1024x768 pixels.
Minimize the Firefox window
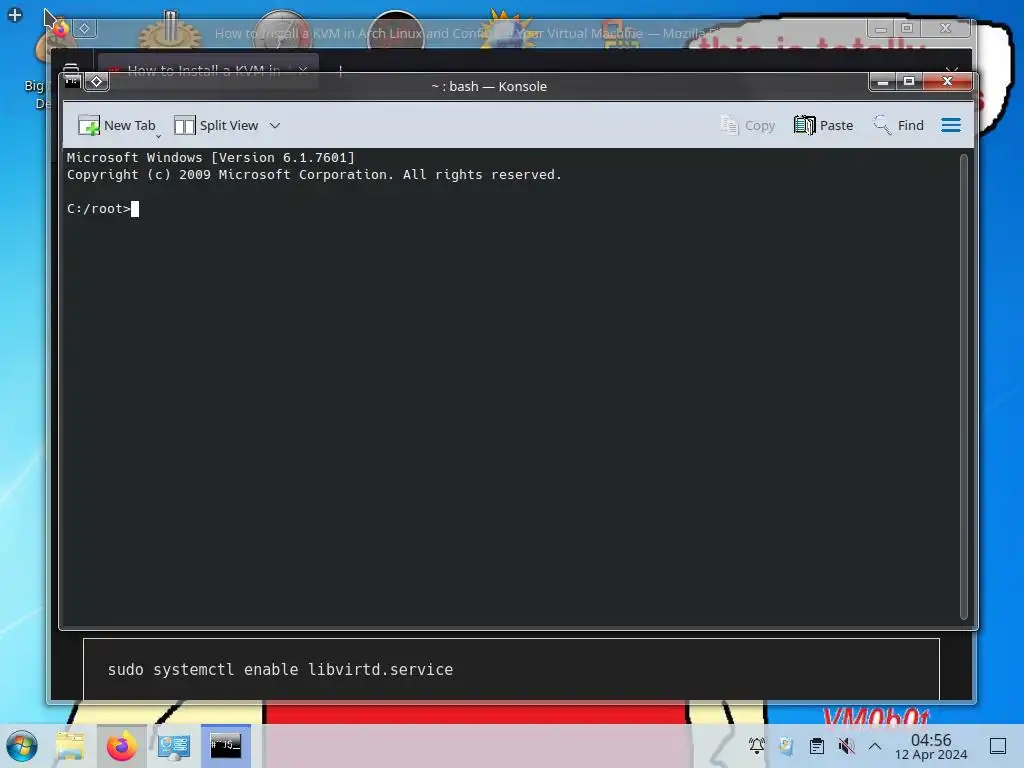coord(880,29)
